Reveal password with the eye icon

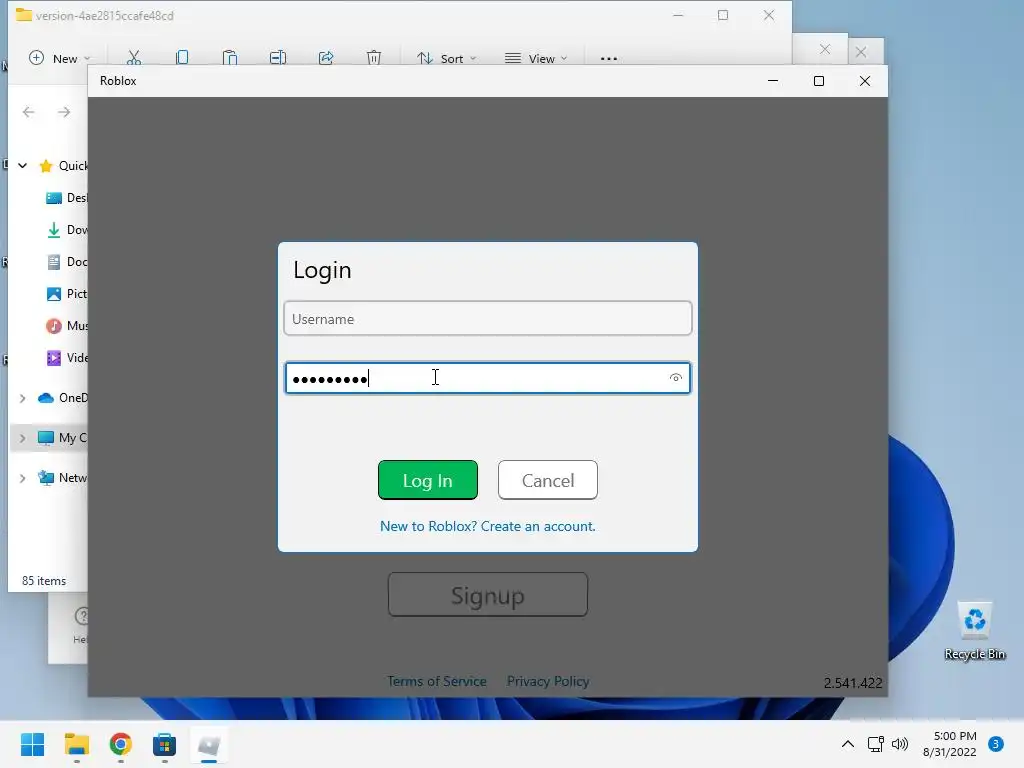(676, 377)
